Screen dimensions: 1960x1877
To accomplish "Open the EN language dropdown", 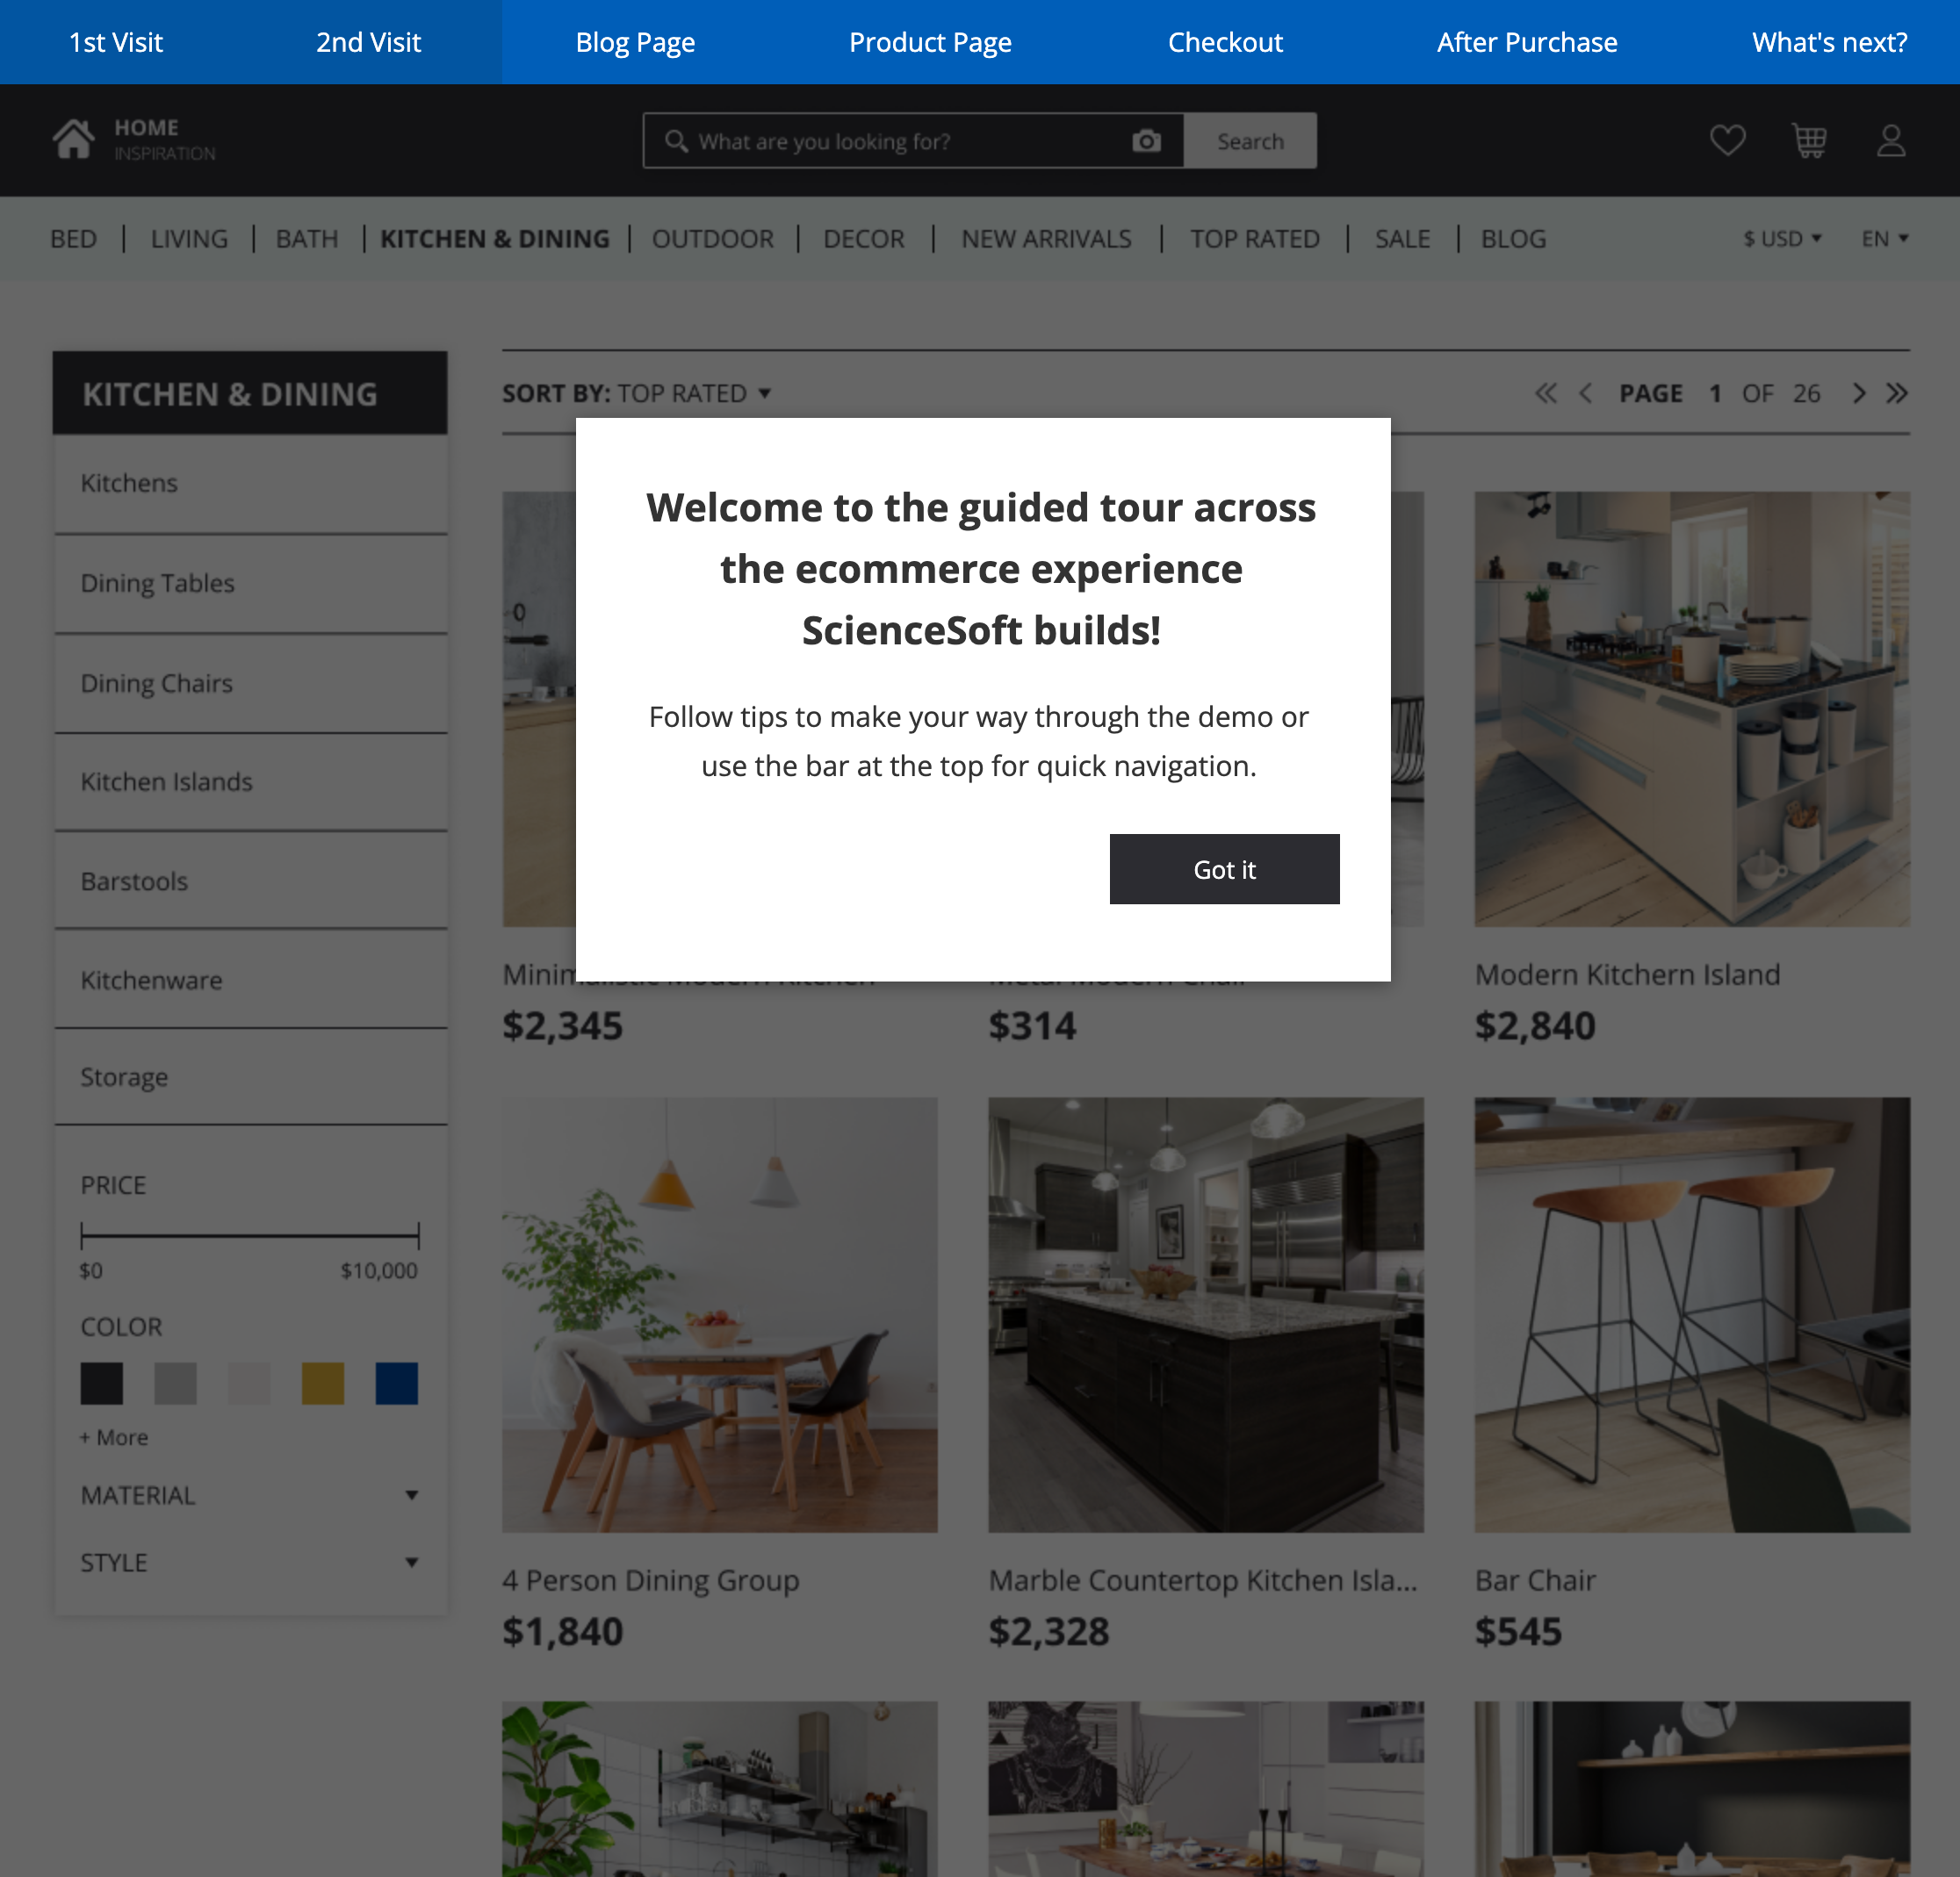I will coord(1884,239).
